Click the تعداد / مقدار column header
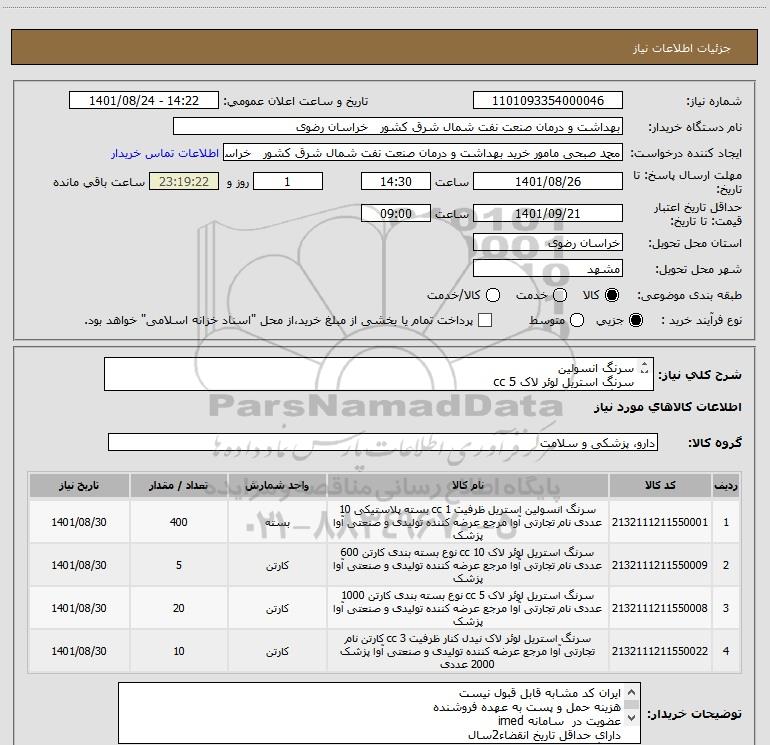The height and width of the screenshot is (745, 770). (179, 486)
